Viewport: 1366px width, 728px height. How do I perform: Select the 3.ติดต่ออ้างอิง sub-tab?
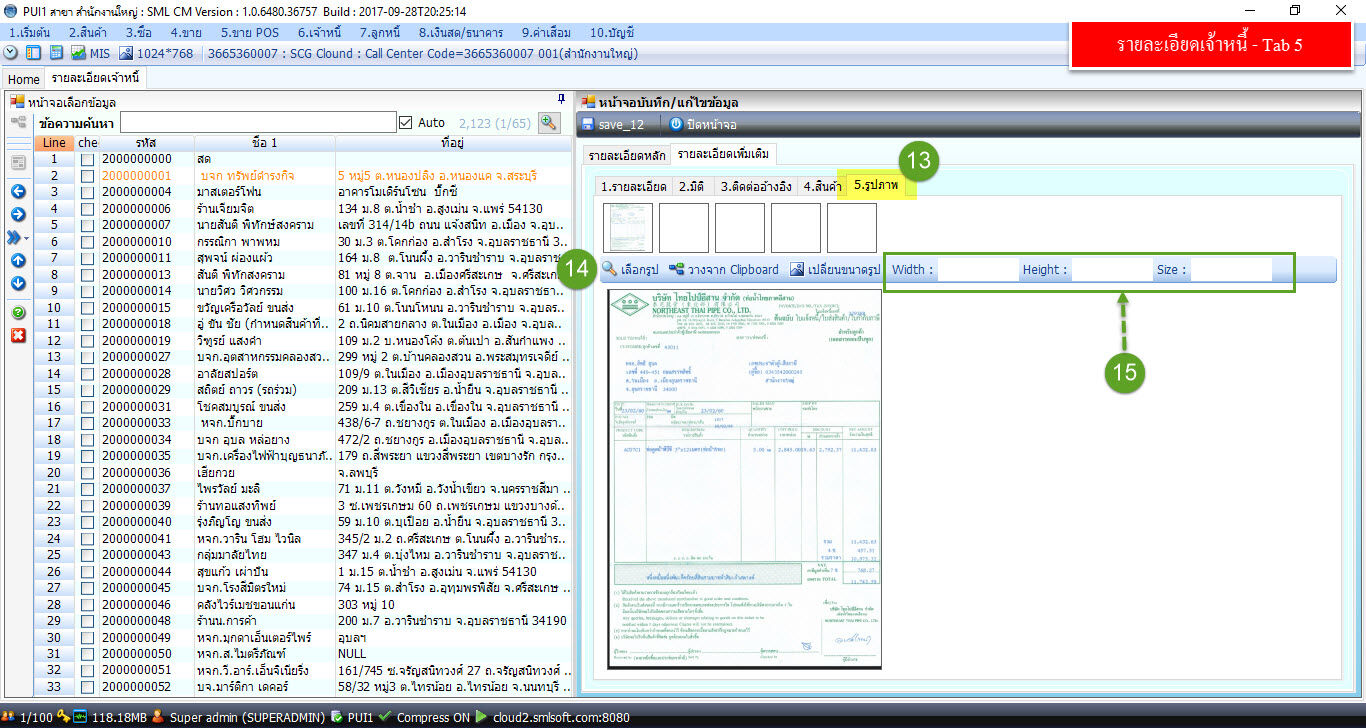click(x=756, y=186)
